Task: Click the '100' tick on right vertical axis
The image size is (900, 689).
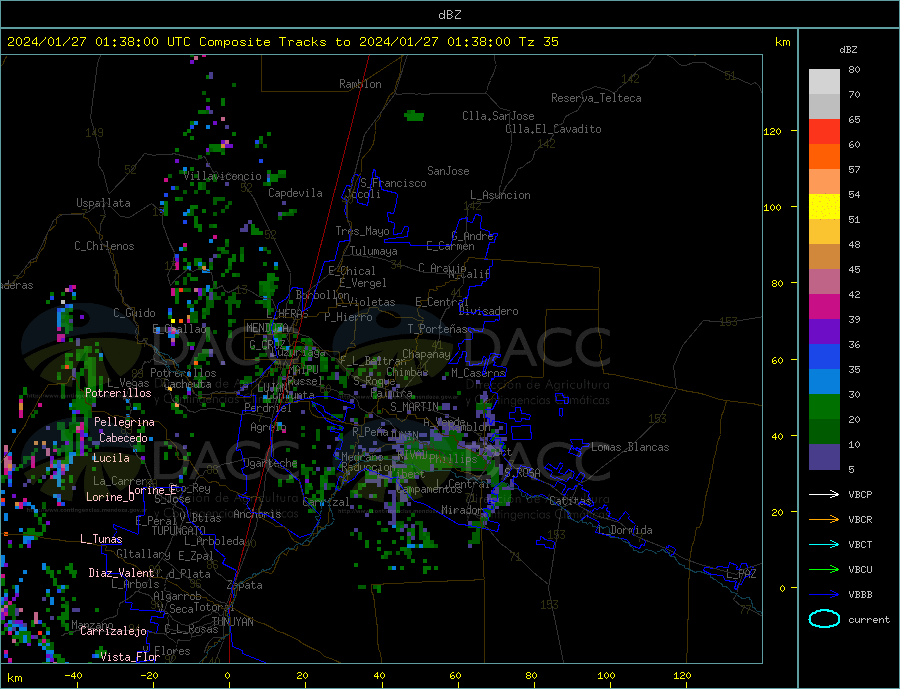Action: (773, 207)
